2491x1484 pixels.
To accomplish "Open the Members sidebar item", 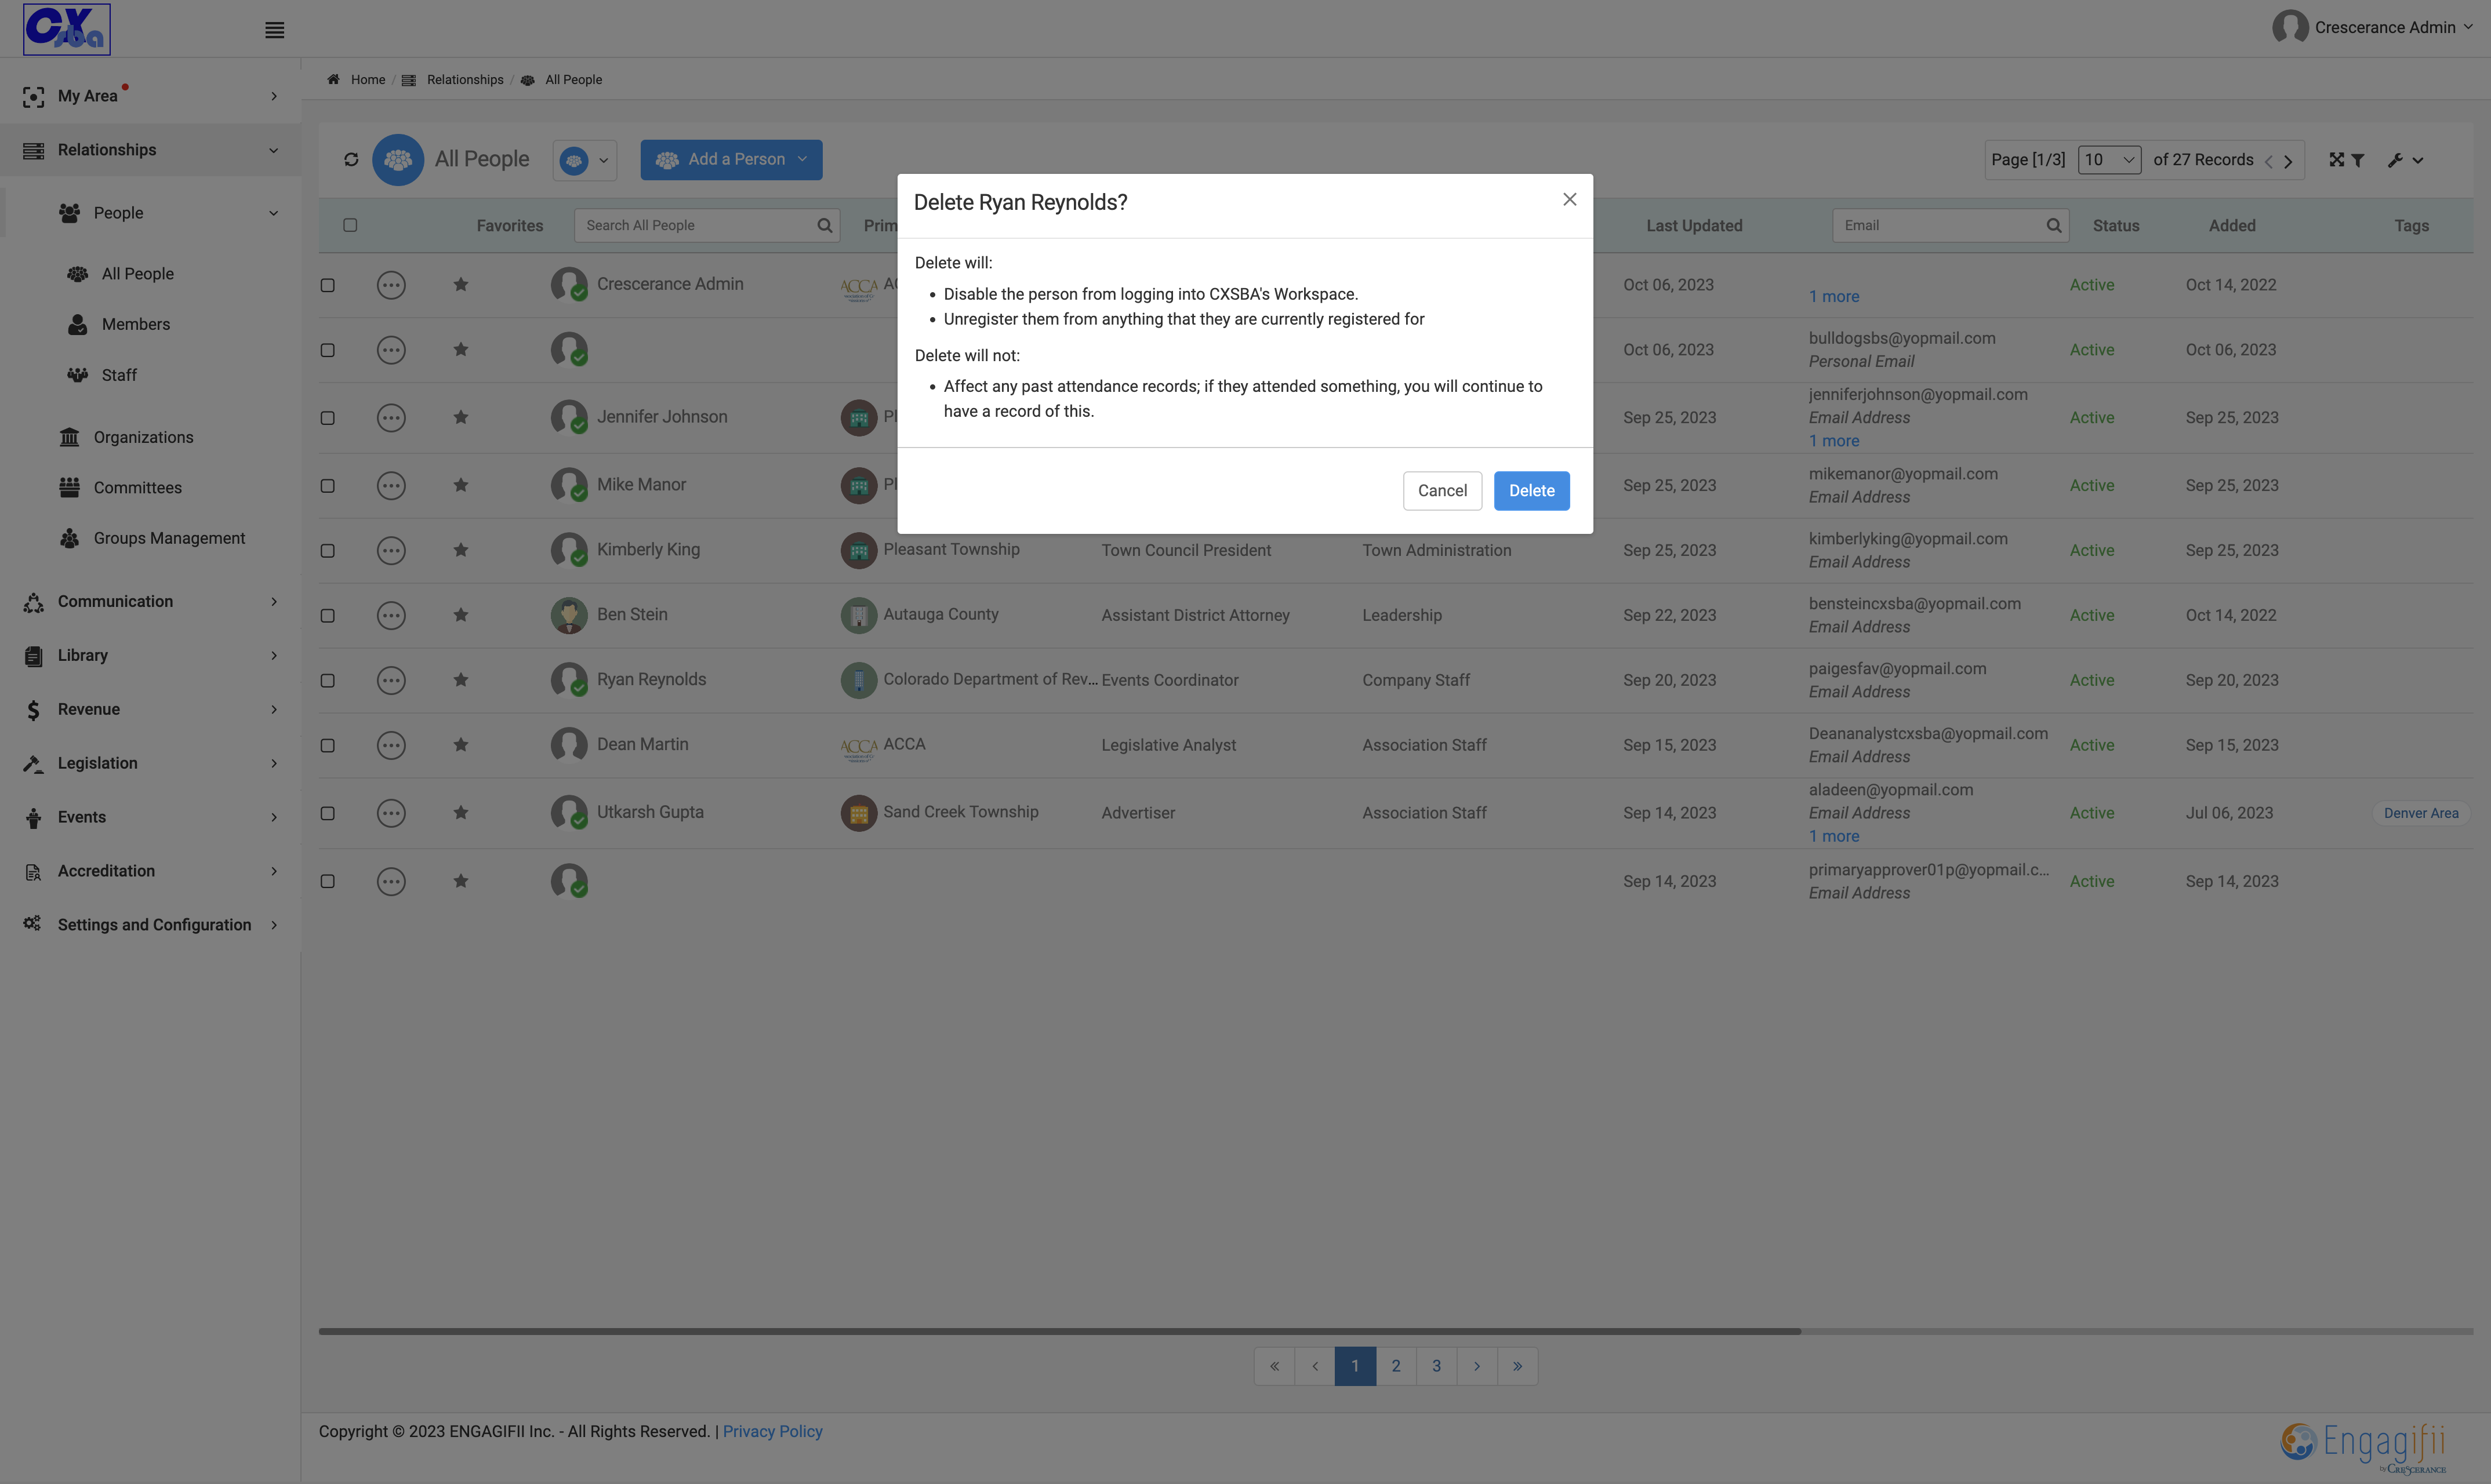I will [x=136, y=325].
